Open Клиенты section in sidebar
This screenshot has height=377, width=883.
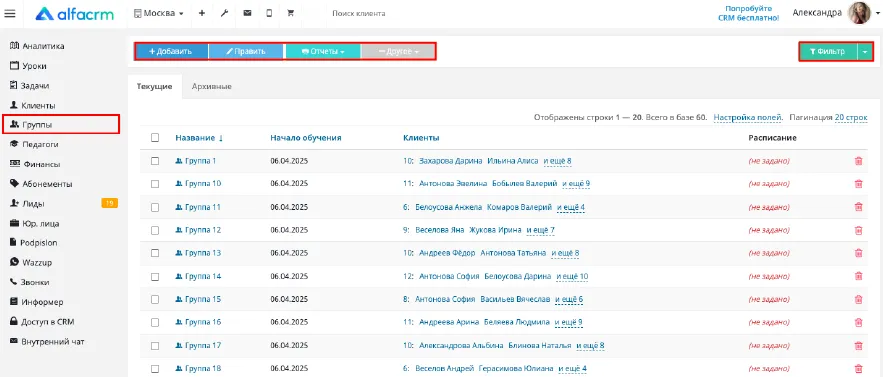32,105
